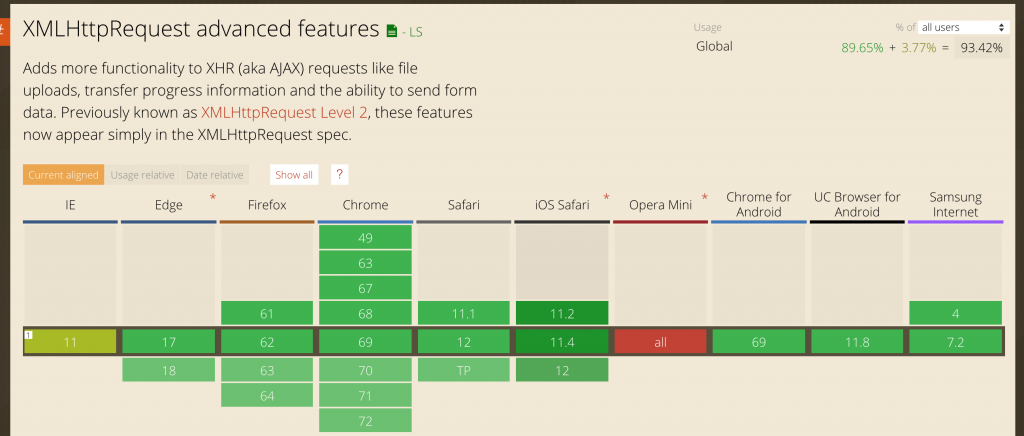Switch to Usage relative view
The image size is (1024, 436).
tap(142, 175)
